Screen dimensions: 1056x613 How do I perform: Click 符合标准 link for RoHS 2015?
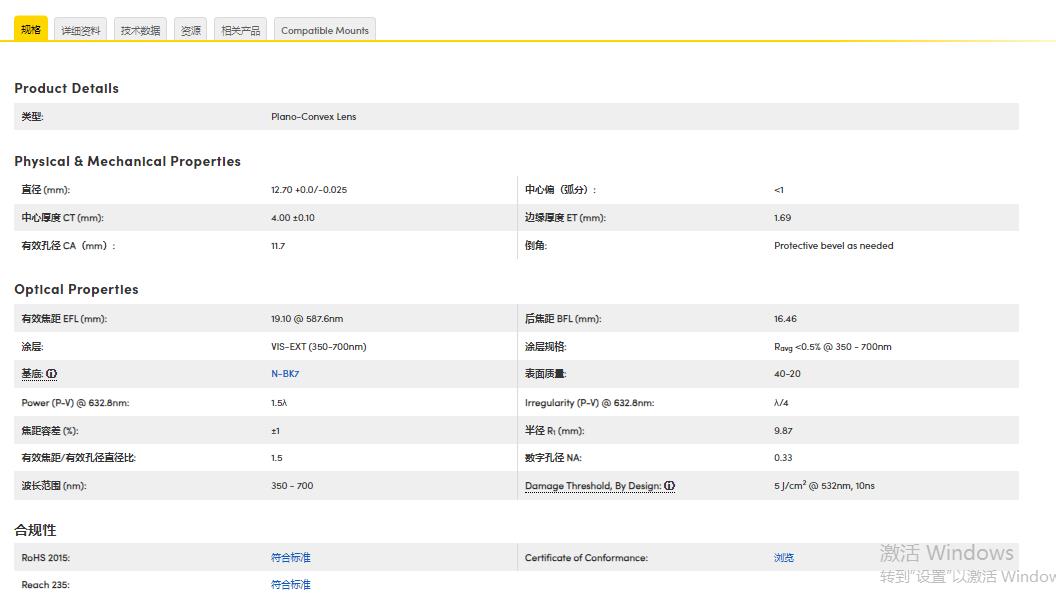pos(291,558)
